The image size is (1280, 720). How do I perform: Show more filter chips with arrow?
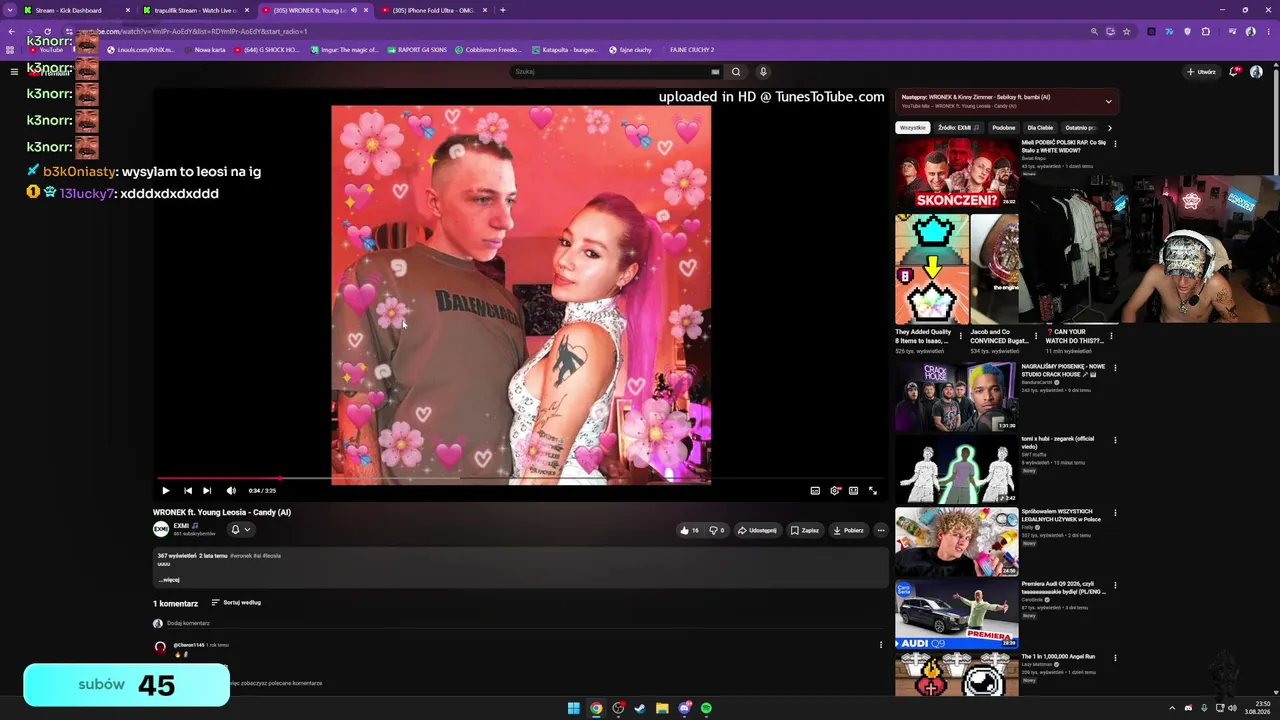pyautogui.click(x=1109, y=128)
